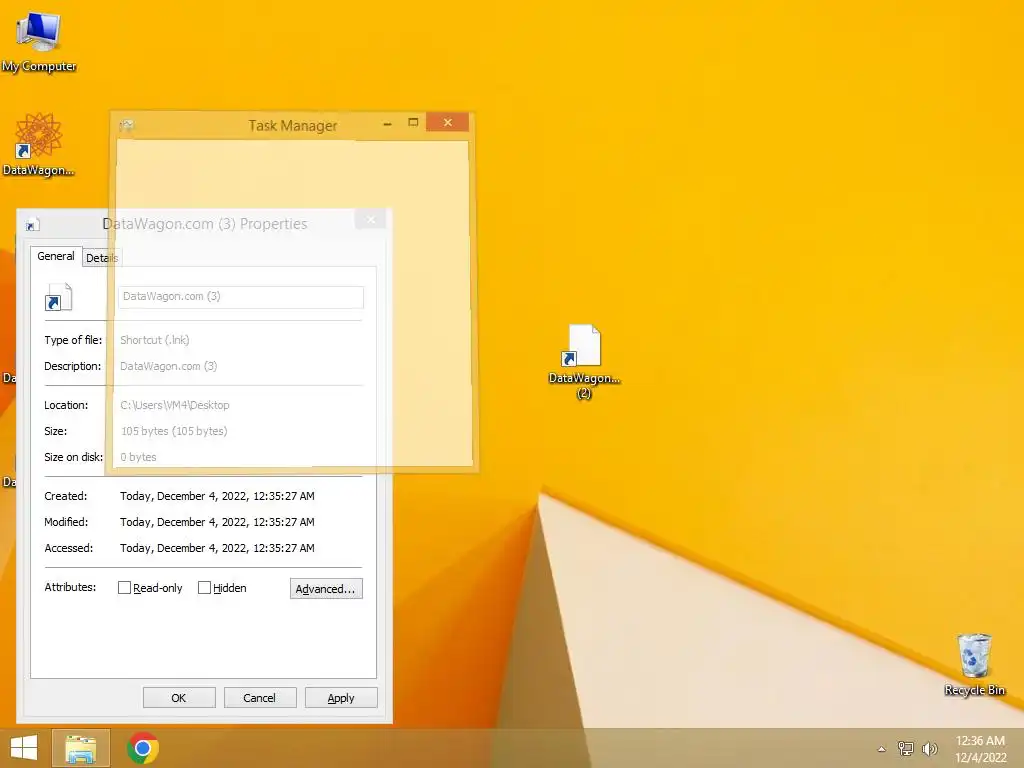Click the Task Manager title text
Viewport: 1024px width, 768px height.
click(293, 125)
